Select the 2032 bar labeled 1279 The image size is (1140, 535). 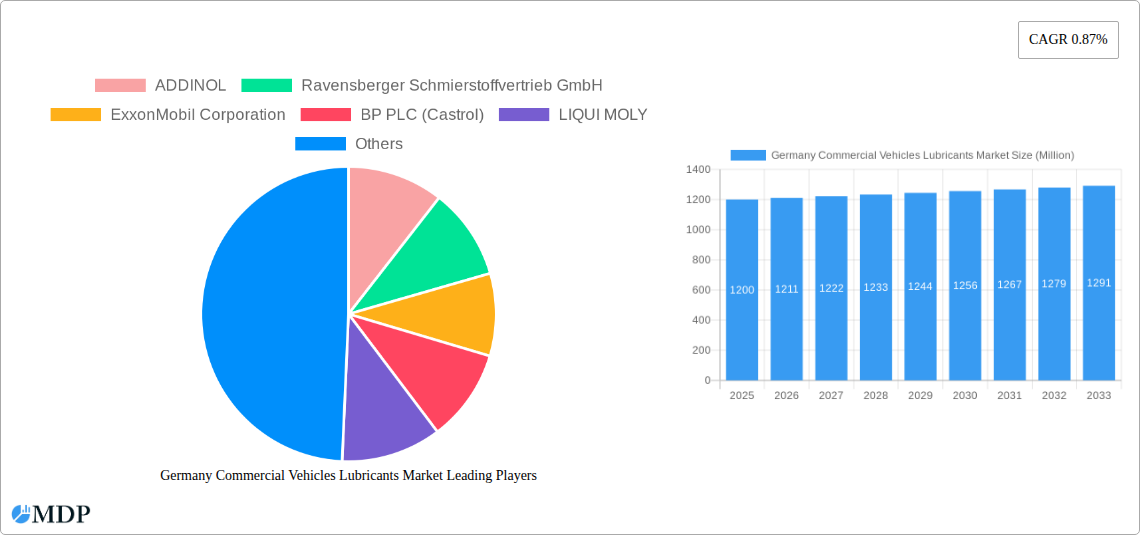pos(1054,284)
